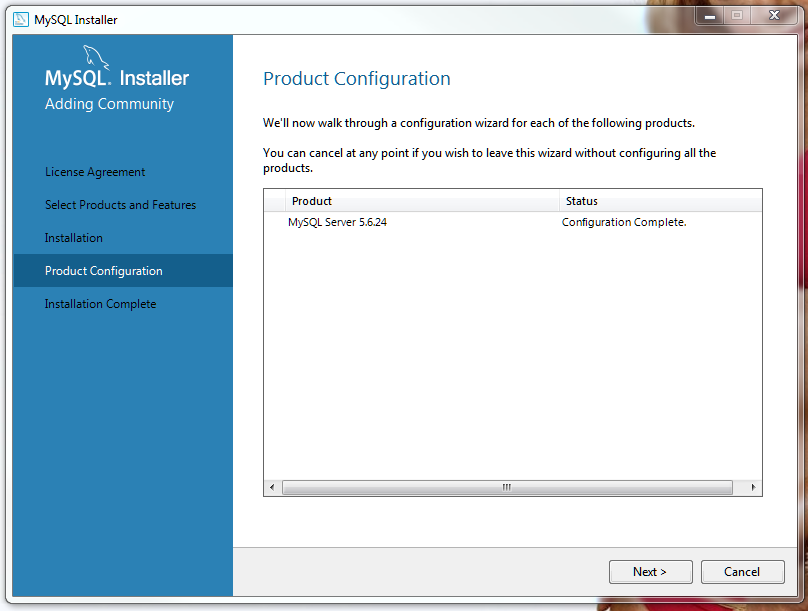Click the horizontal scrollbar right arrow

pyautogui.click(x=753, y=487)
